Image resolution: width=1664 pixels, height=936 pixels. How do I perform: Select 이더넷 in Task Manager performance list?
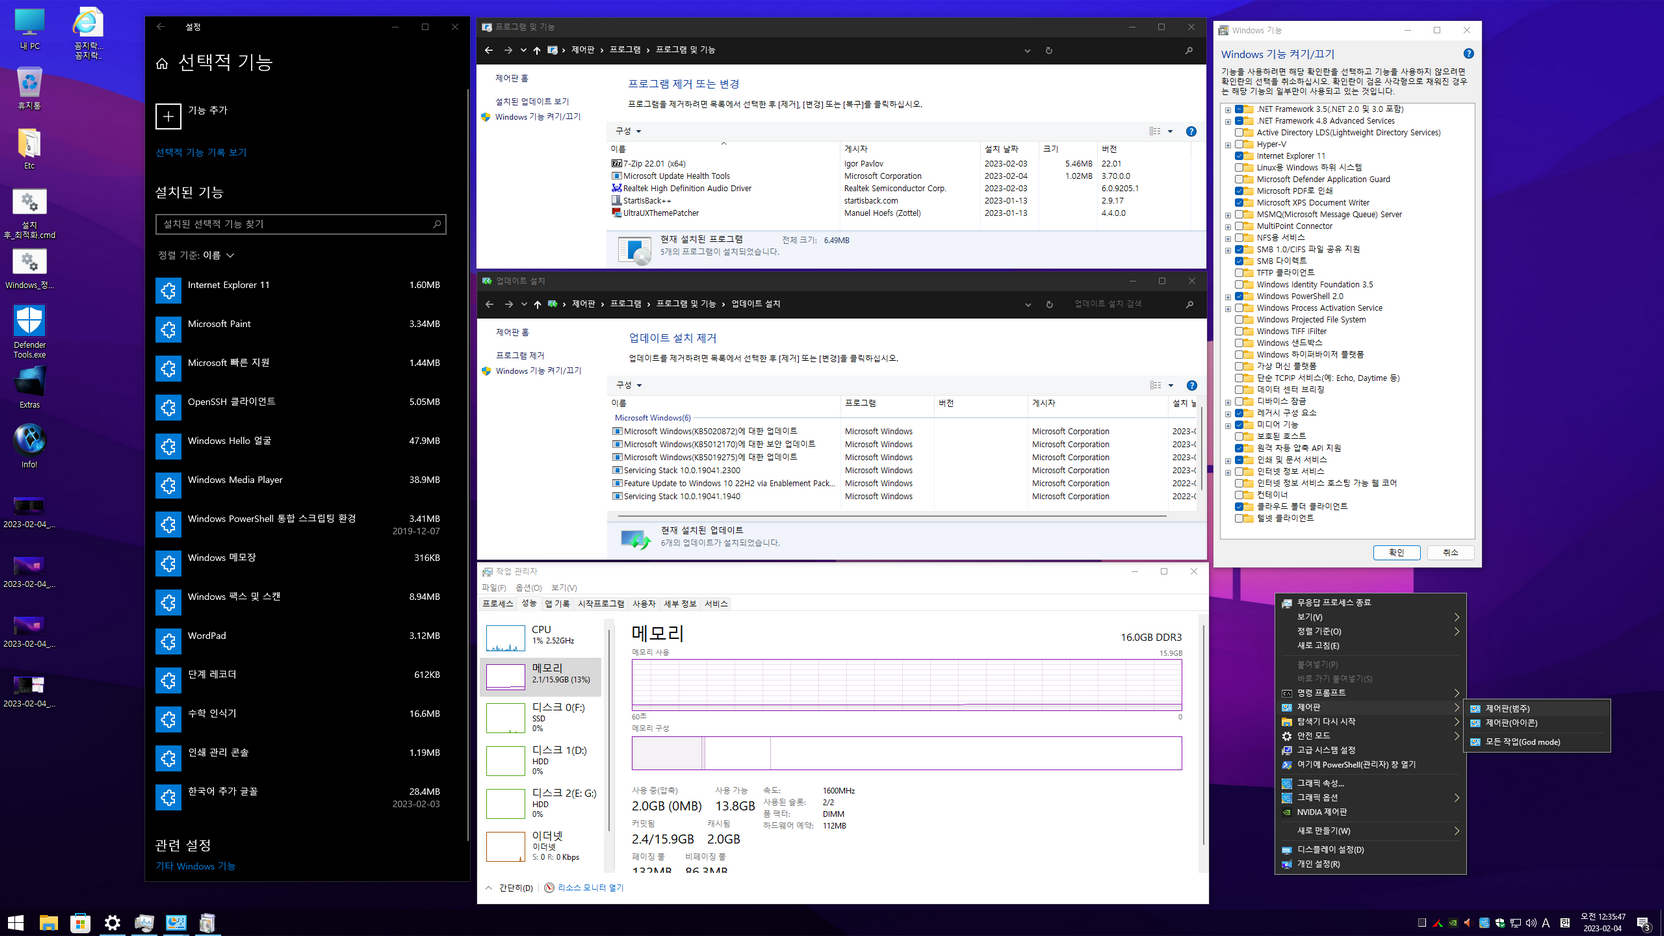coord(542,846)
